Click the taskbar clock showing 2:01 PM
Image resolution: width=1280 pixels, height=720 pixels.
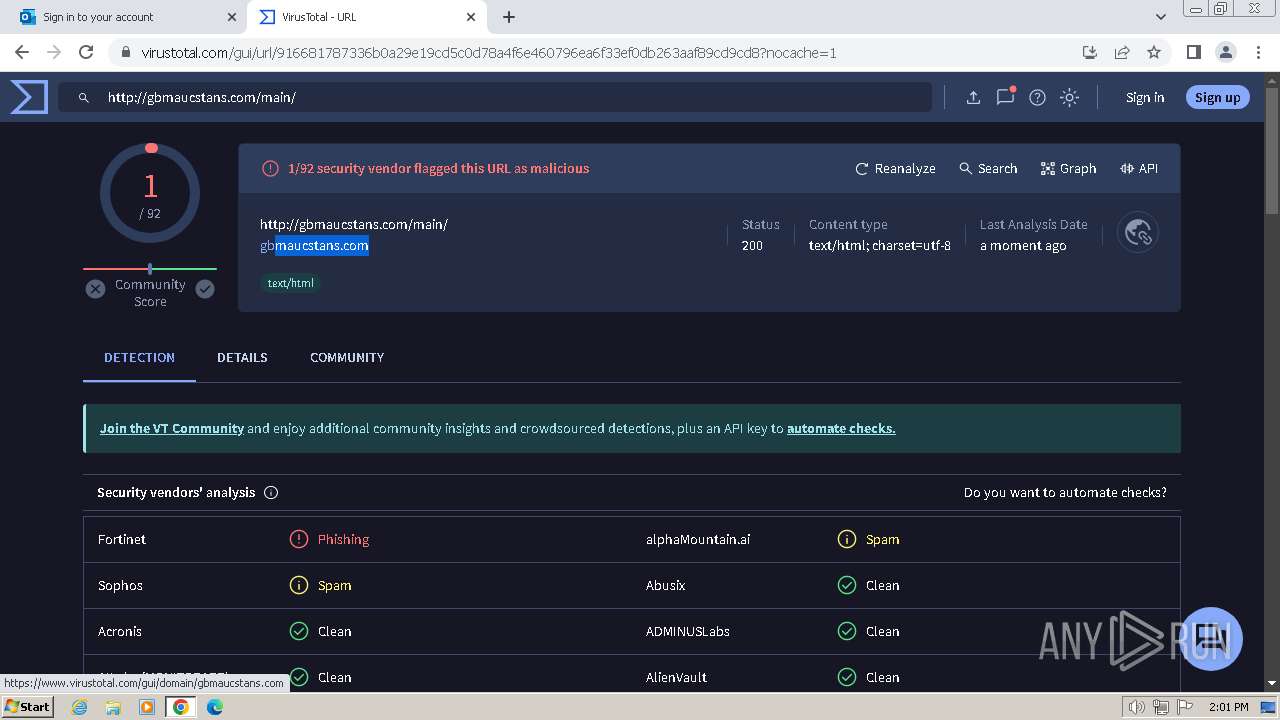pos(1228,707)
